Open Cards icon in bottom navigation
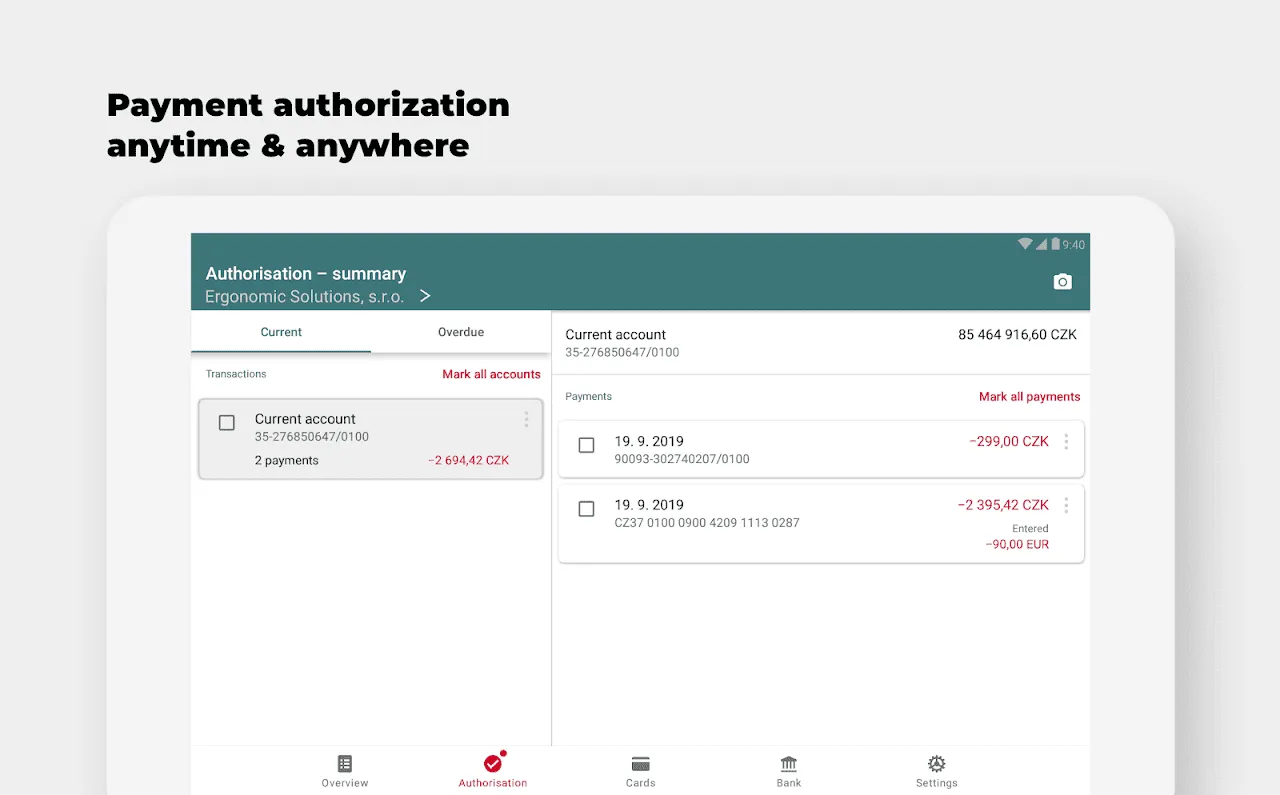This screenshot has width=1280, height=795. pos(641,764)
